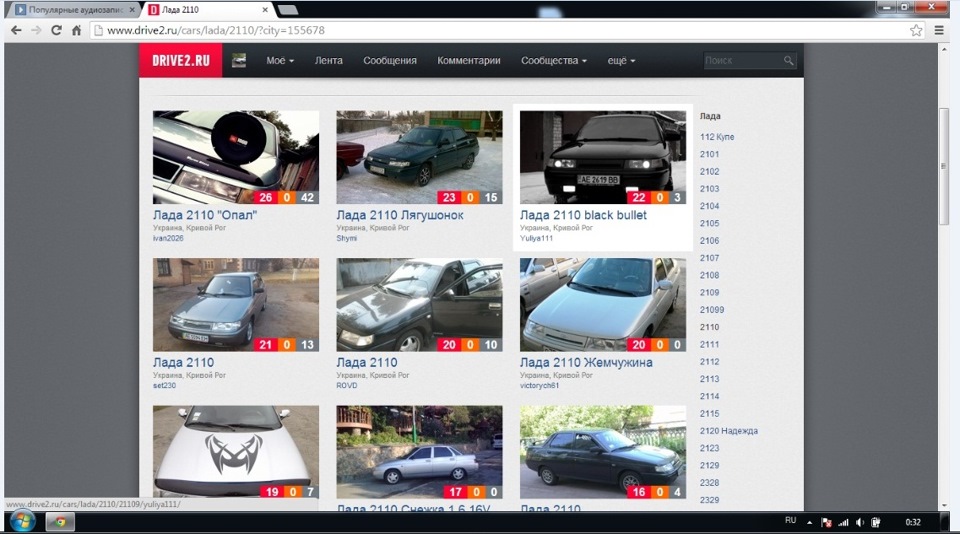This screenshot has height=534, width=960.
Task: Open Лада 2110 Лягушонок photo
Action: tap(419, 157)
